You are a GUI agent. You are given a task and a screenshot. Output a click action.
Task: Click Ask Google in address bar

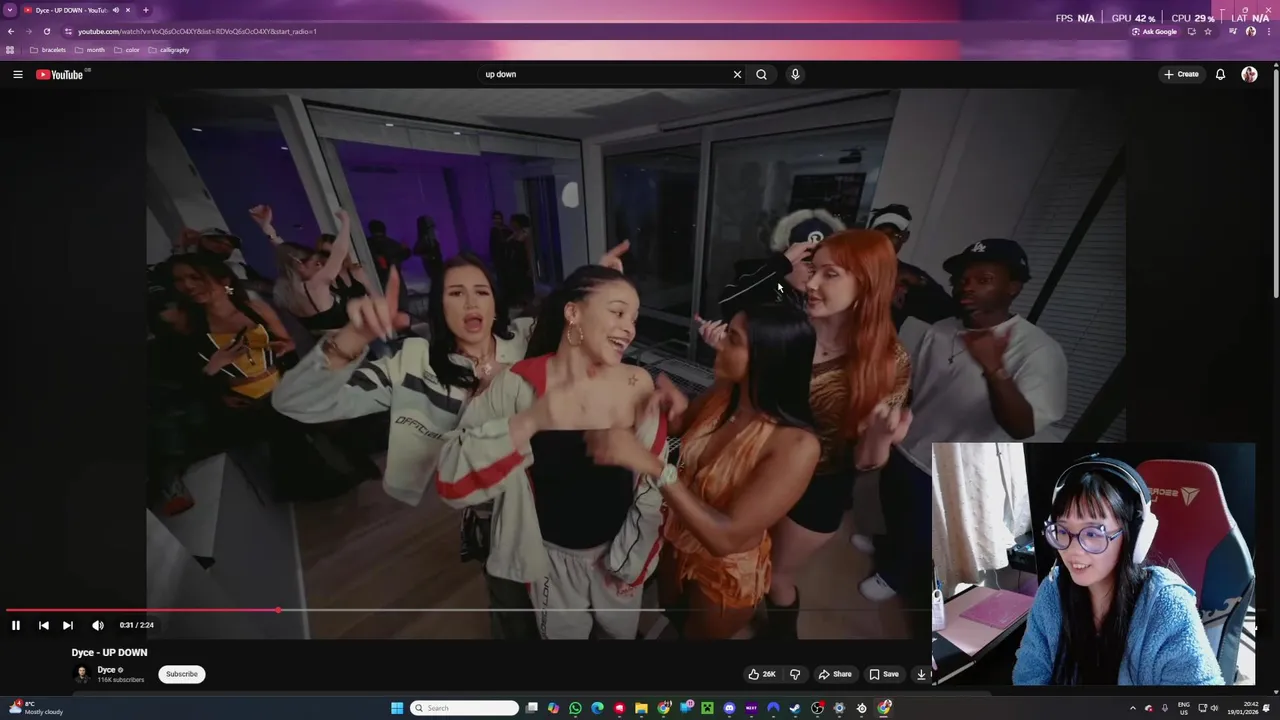1154,31
